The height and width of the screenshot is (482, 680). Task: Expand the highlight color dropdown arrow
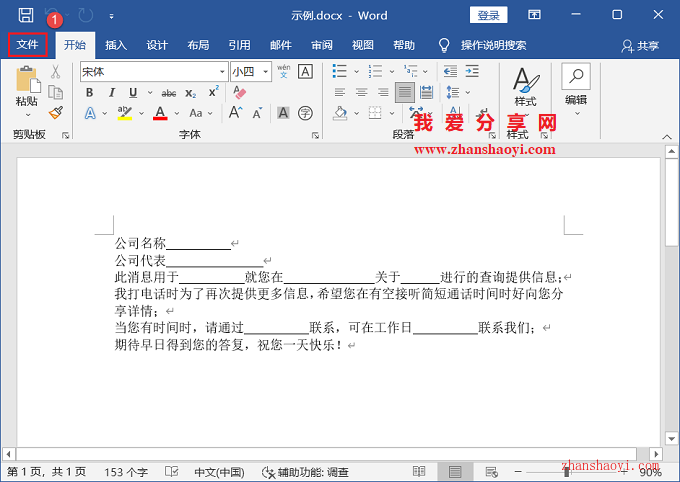point(141,113)
